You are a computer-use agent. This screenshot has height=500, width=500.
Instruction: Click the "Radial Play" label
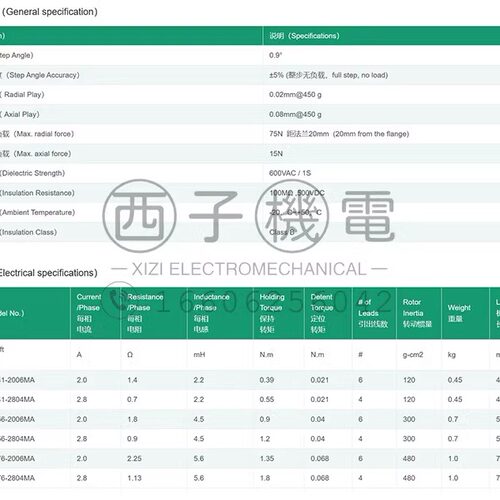tap(24, 95)
